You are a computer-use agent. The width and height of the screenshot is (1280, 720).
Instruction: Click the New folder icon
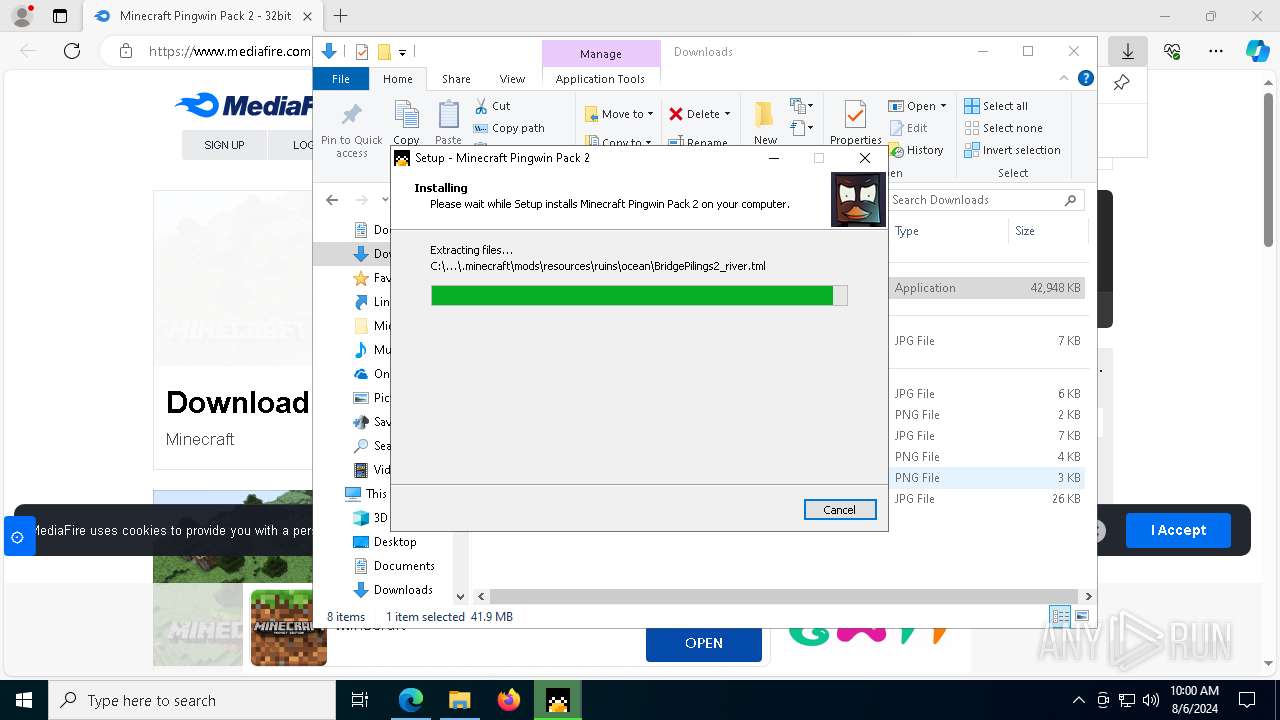tap(765, 116)
